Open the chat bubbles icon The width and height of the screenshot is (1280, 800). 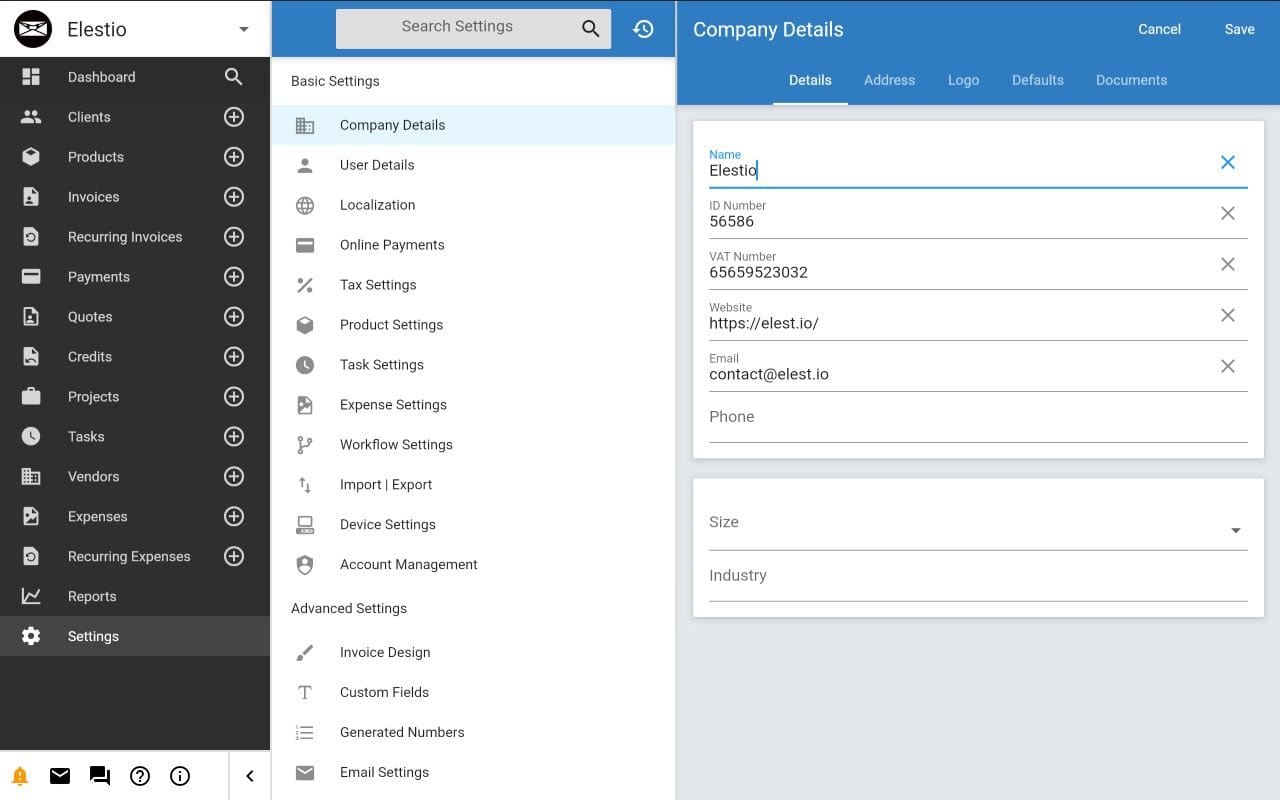(100, 776)
